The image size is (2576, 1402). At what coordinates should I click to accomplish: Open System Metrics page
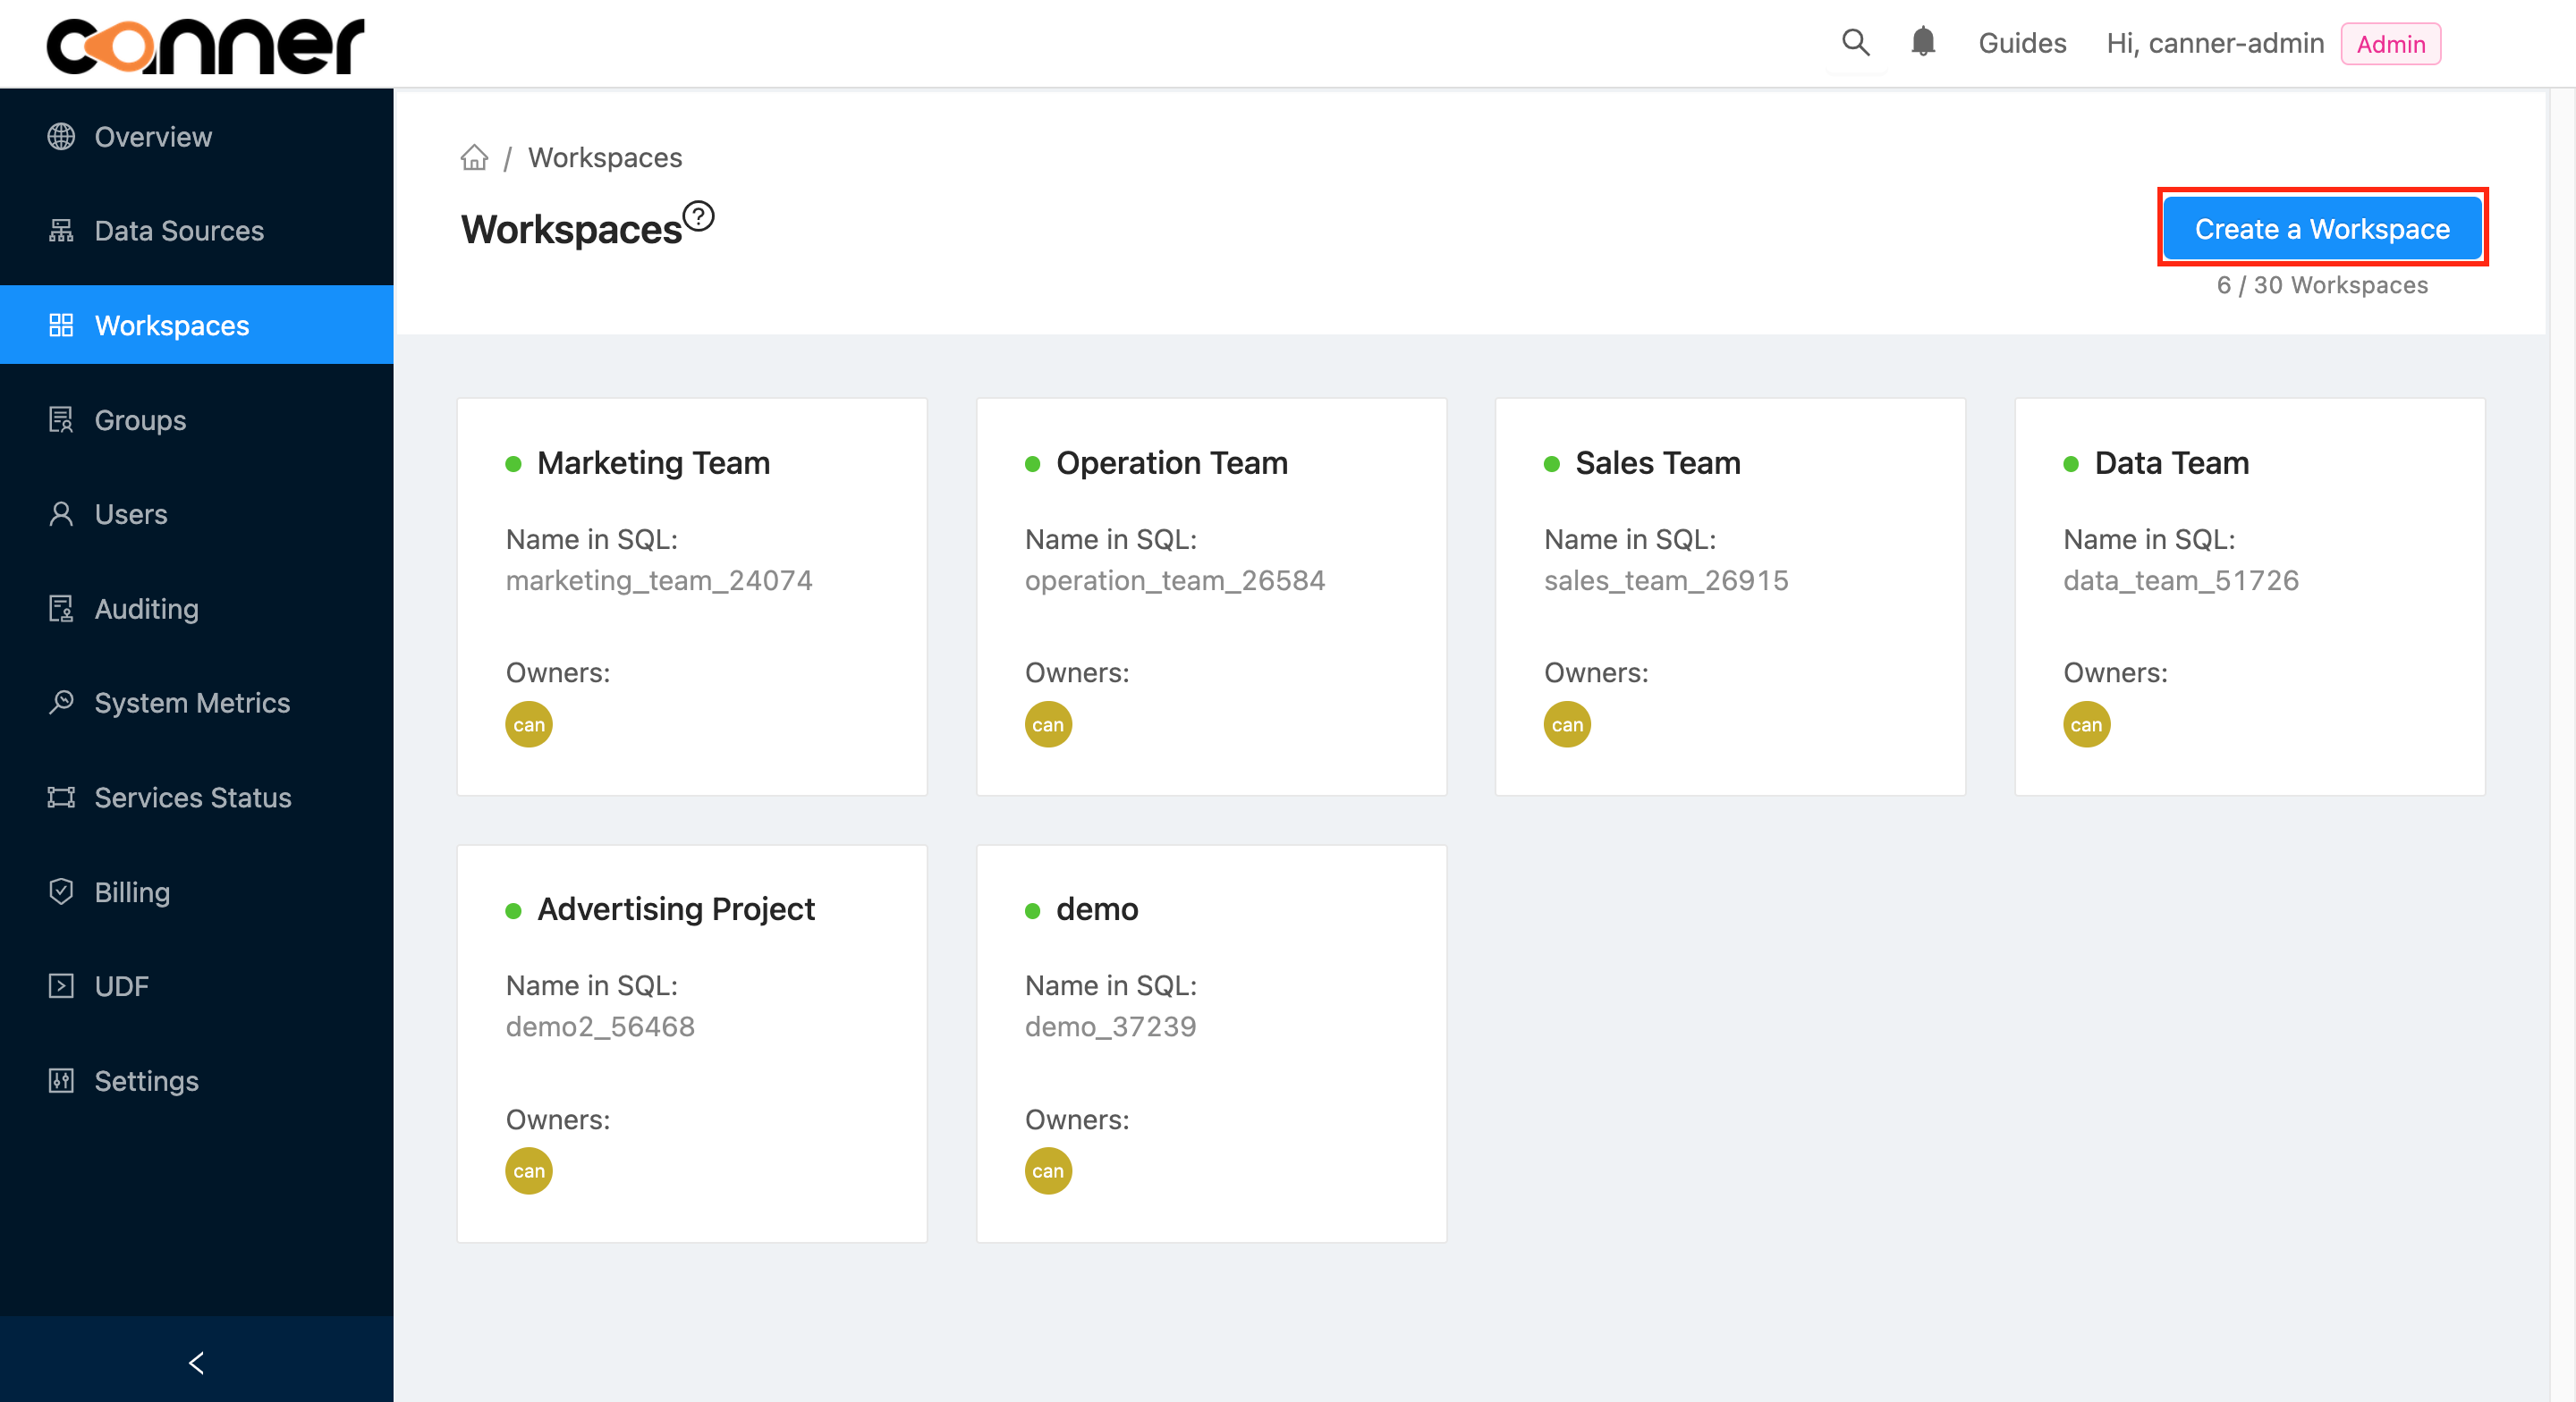click(196, 702)
